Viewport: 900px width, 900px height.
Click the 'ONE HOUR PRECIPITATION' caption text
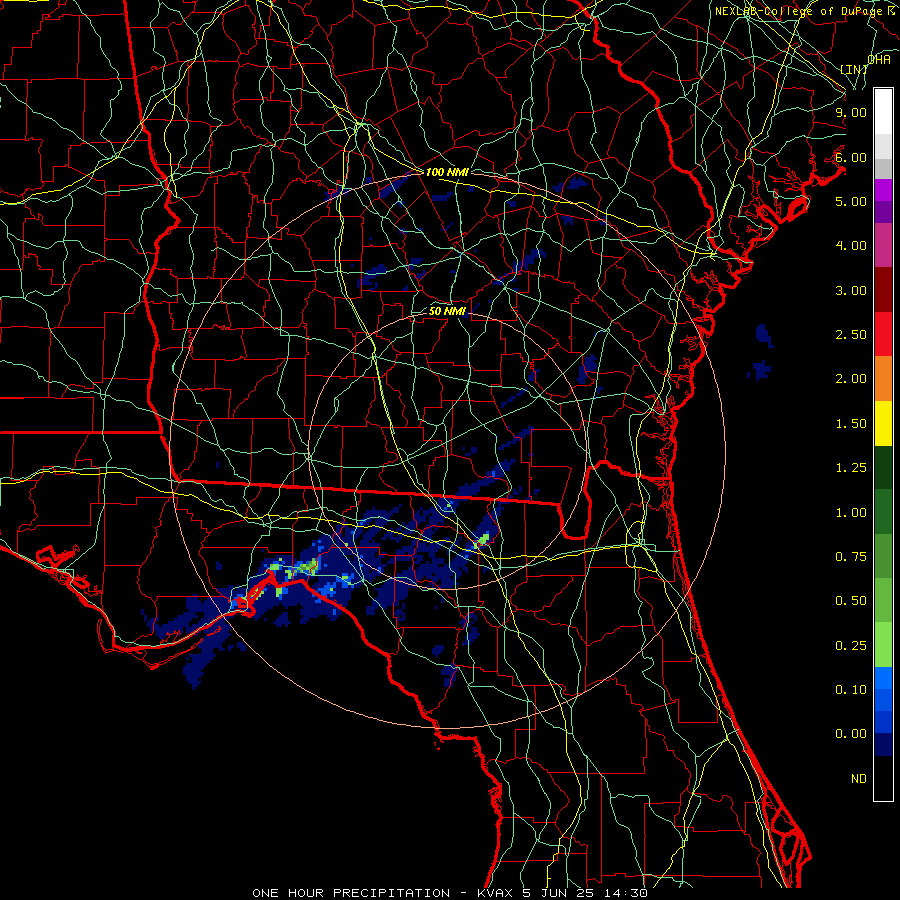pyautogui.click(x=351, y=893)
